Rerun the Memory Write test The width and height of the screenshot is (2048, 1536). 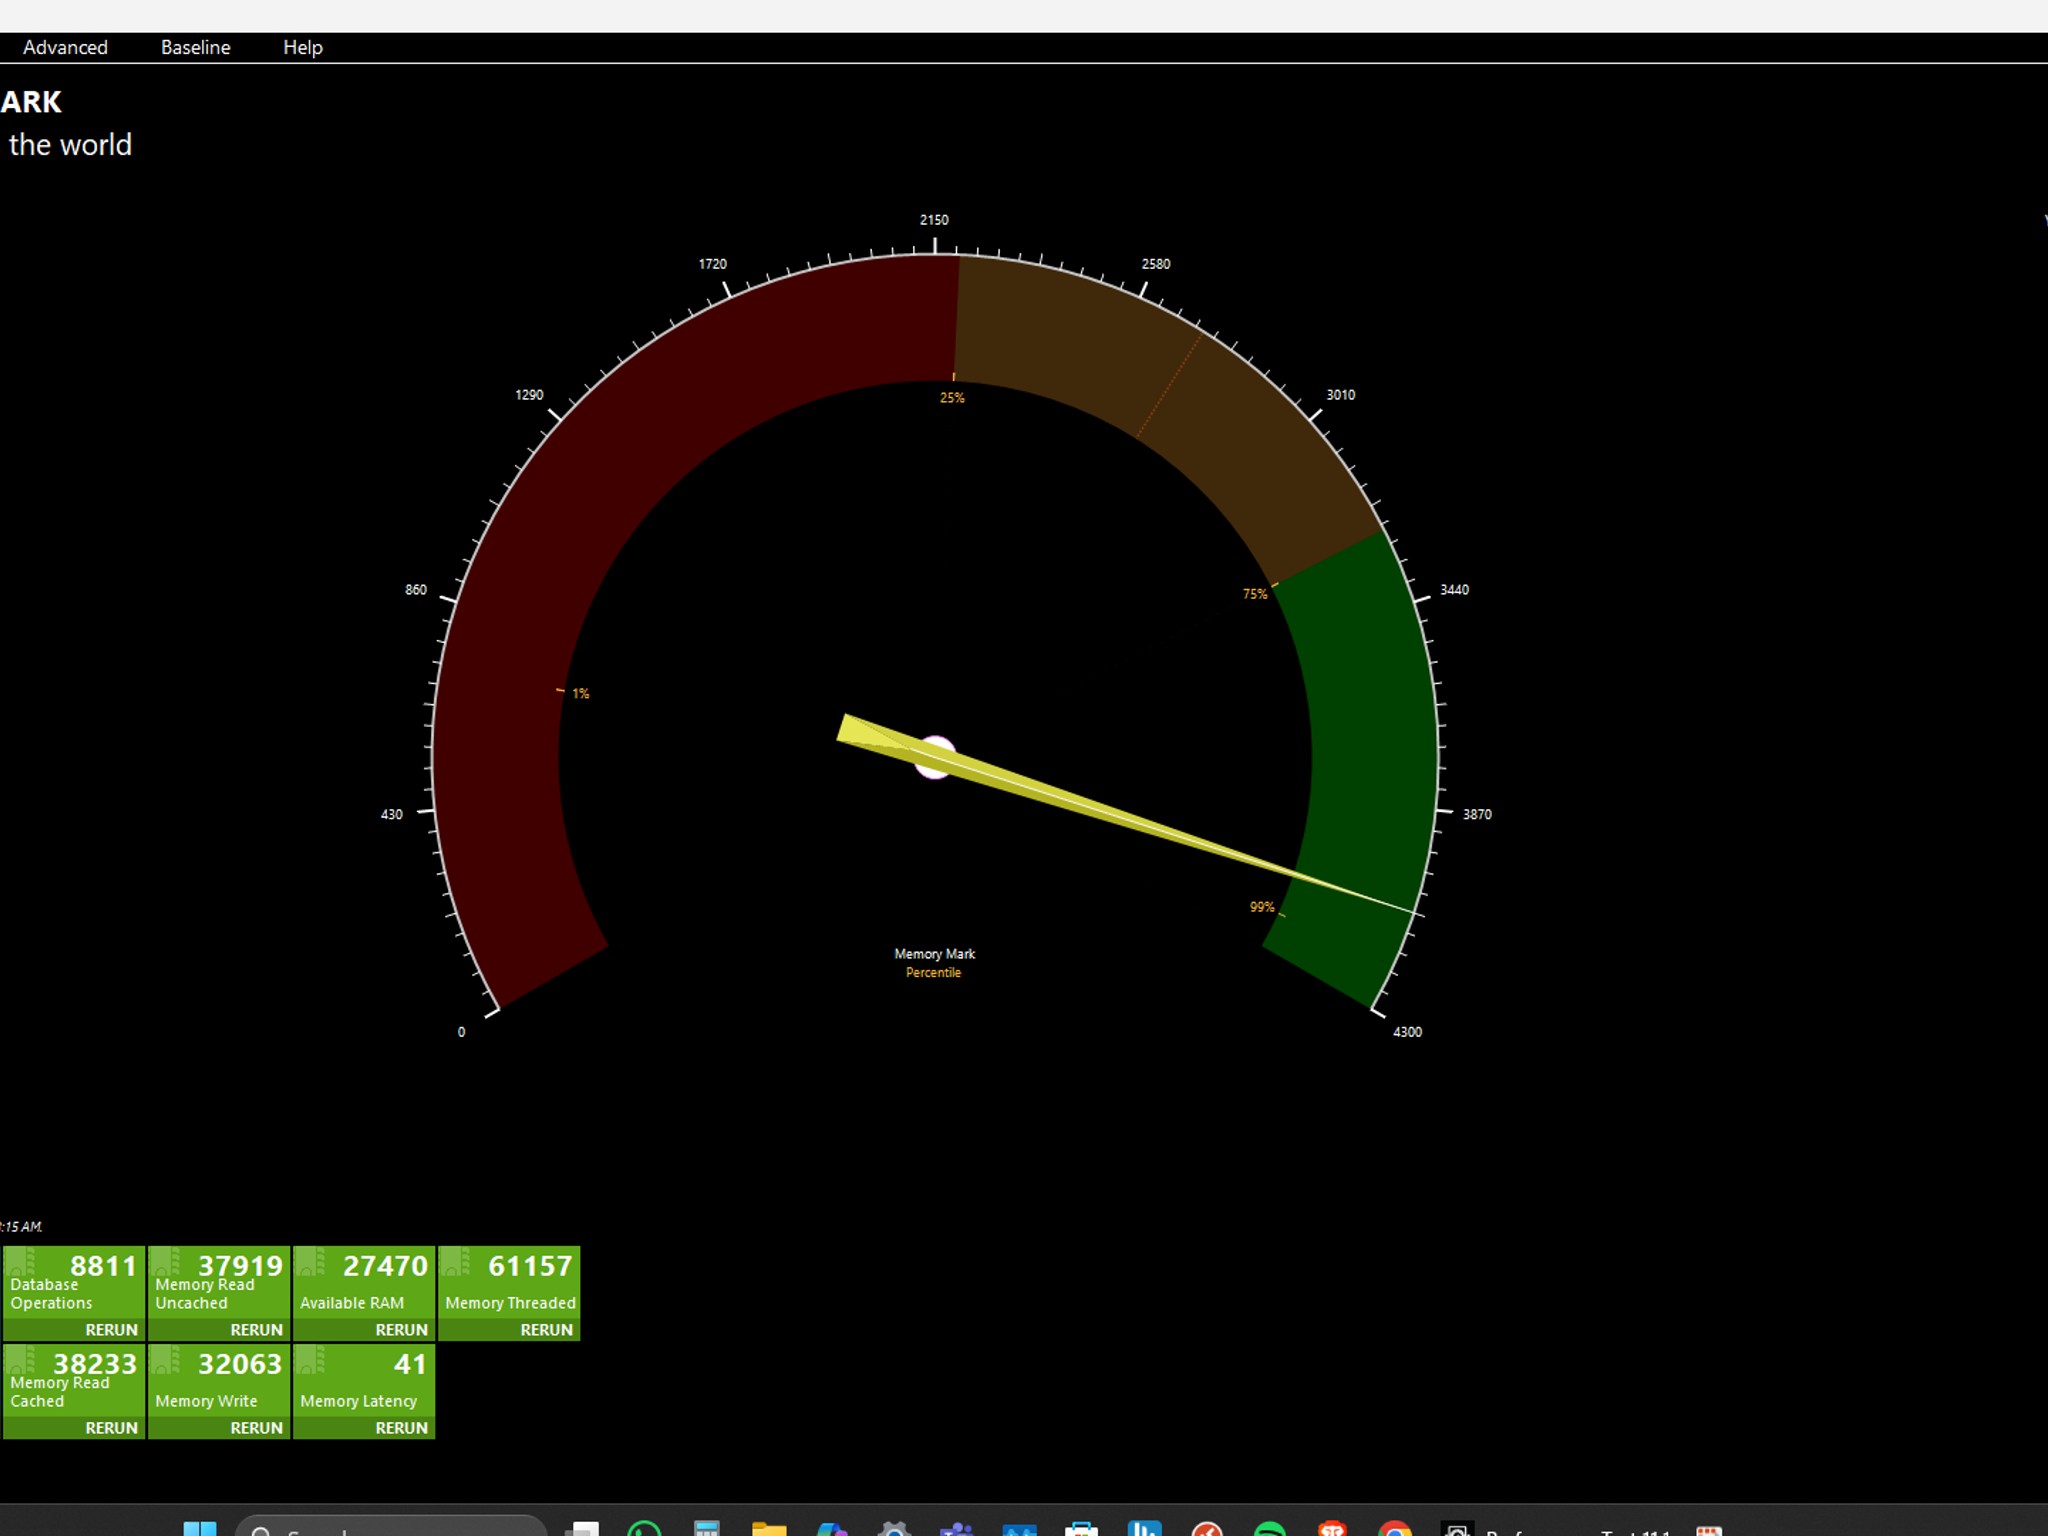pyautogui.click(x=256, y=1428)
